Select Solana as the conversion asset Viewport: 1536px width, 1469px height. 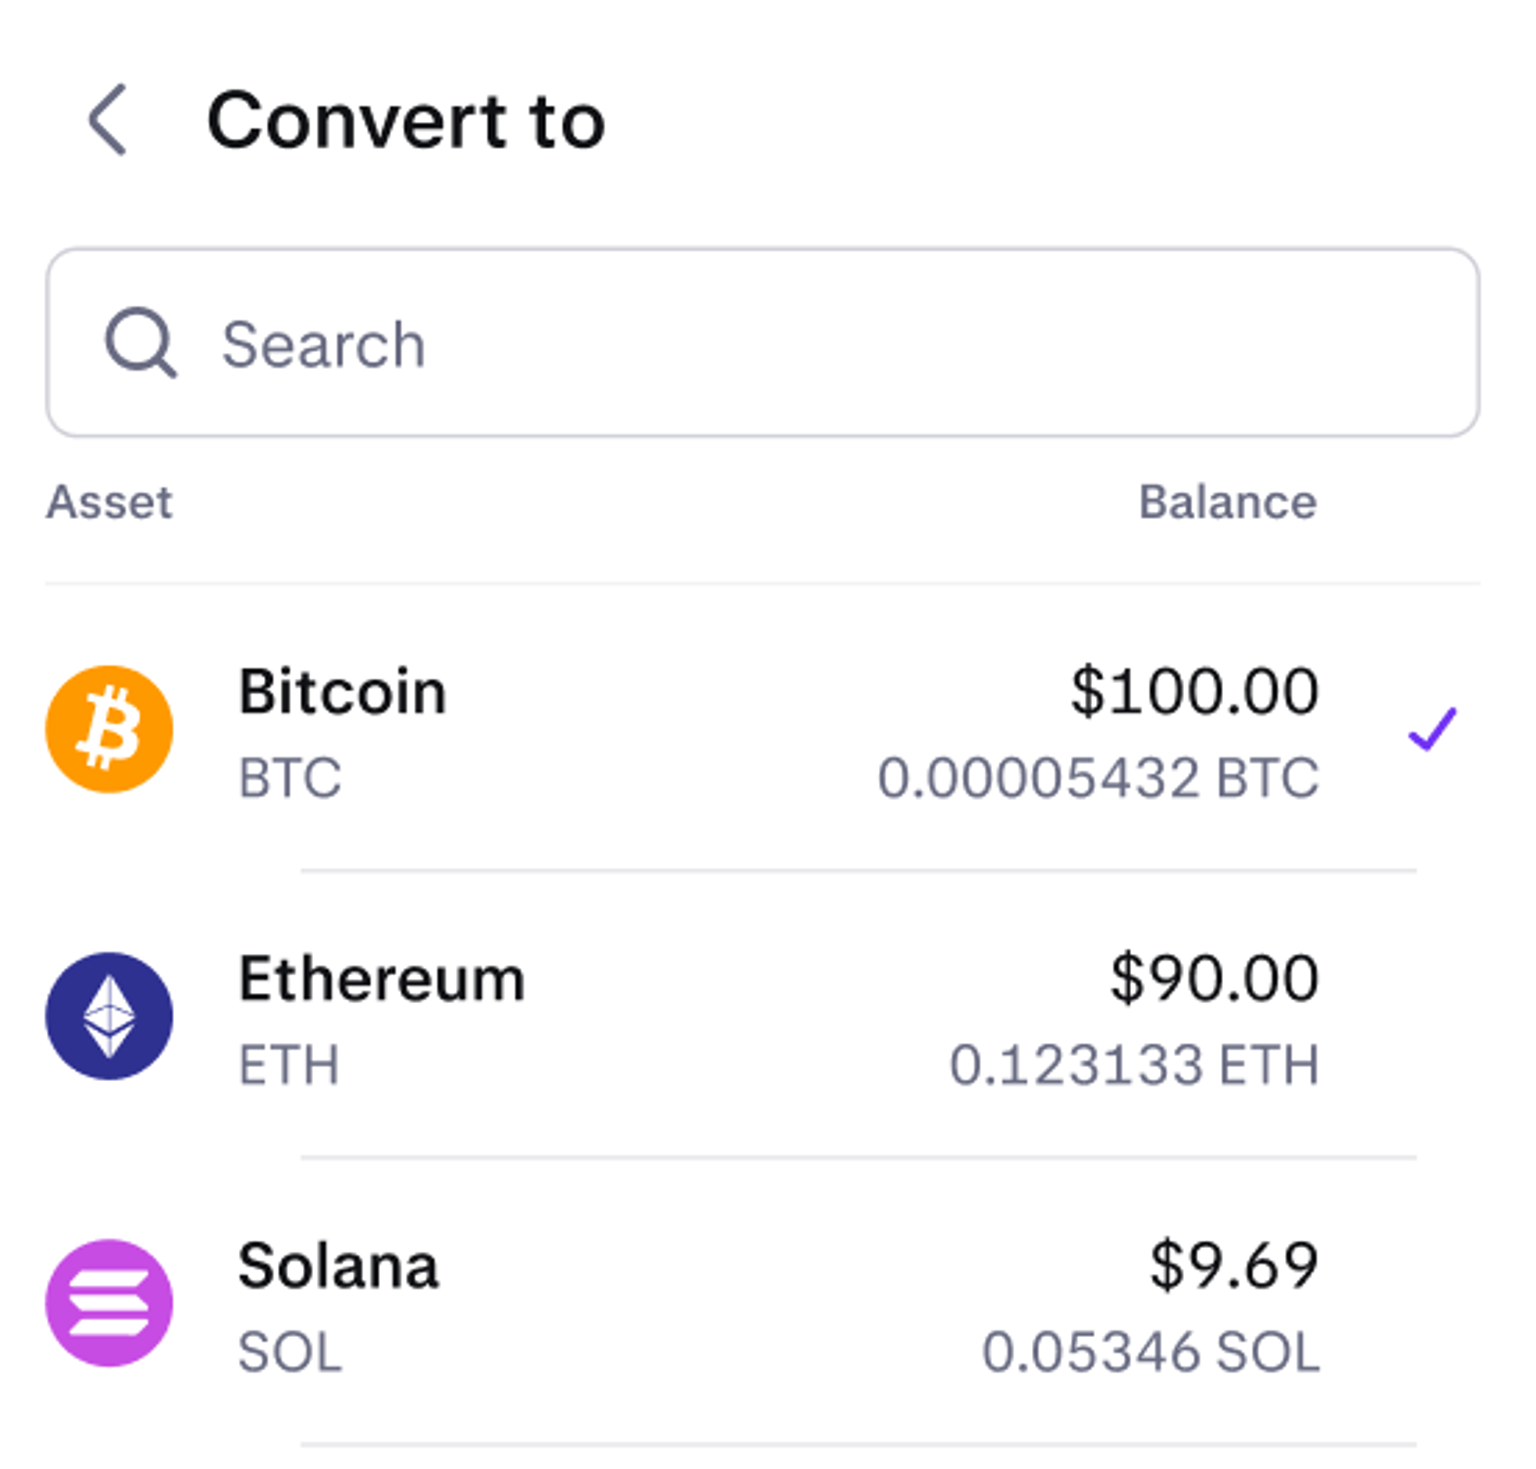click(338, 1266)
